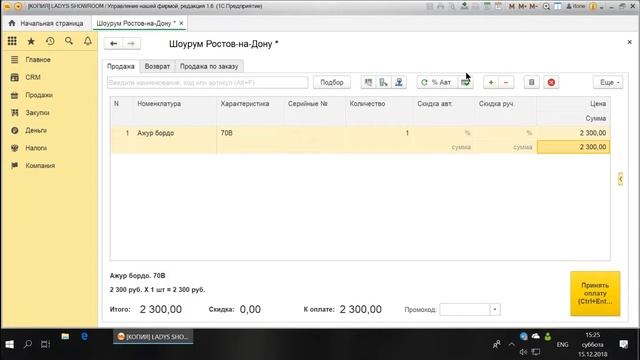
Task: Open the sections grid menu icon
Action: click(12, 41)
